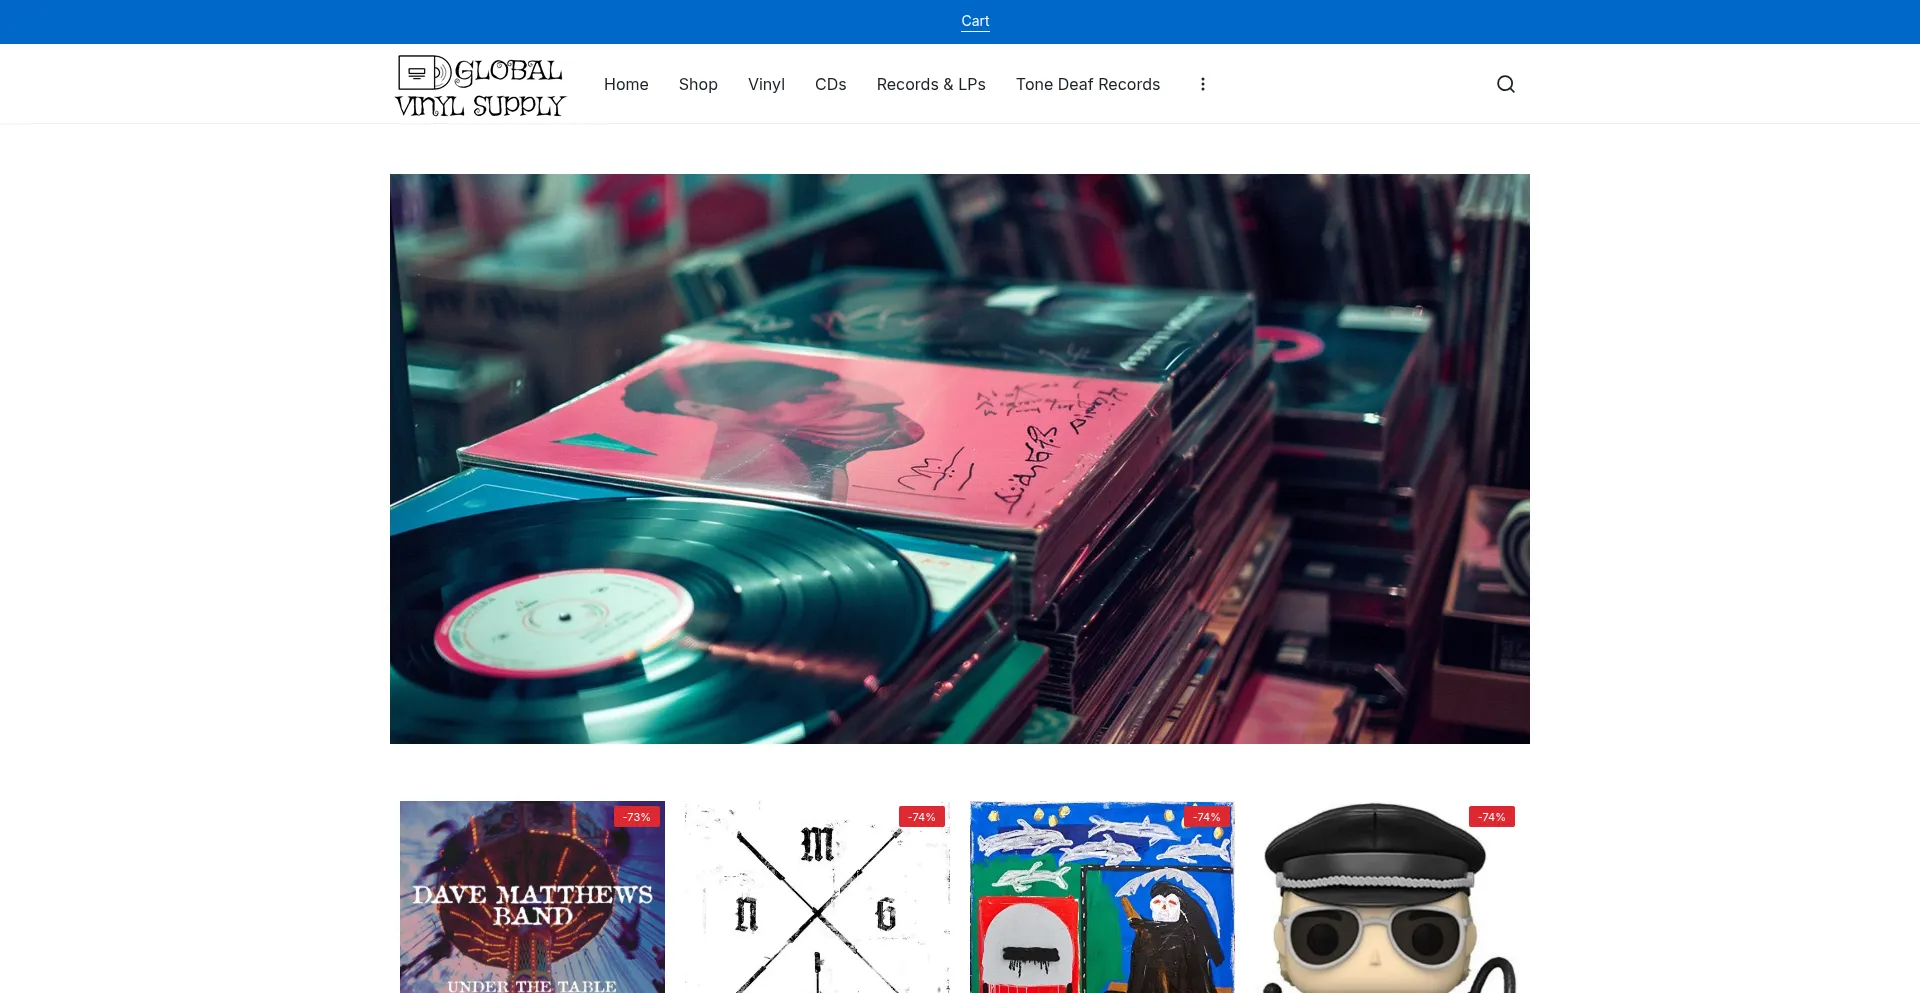
Task: Open the Cart link in the top bar
Action: [x=975, y=21]
